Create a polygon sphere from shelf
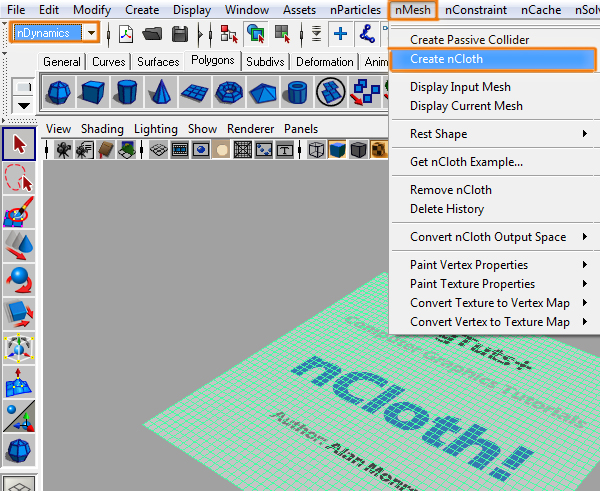Screen dimensions: 600x491 tap(59, 92)
